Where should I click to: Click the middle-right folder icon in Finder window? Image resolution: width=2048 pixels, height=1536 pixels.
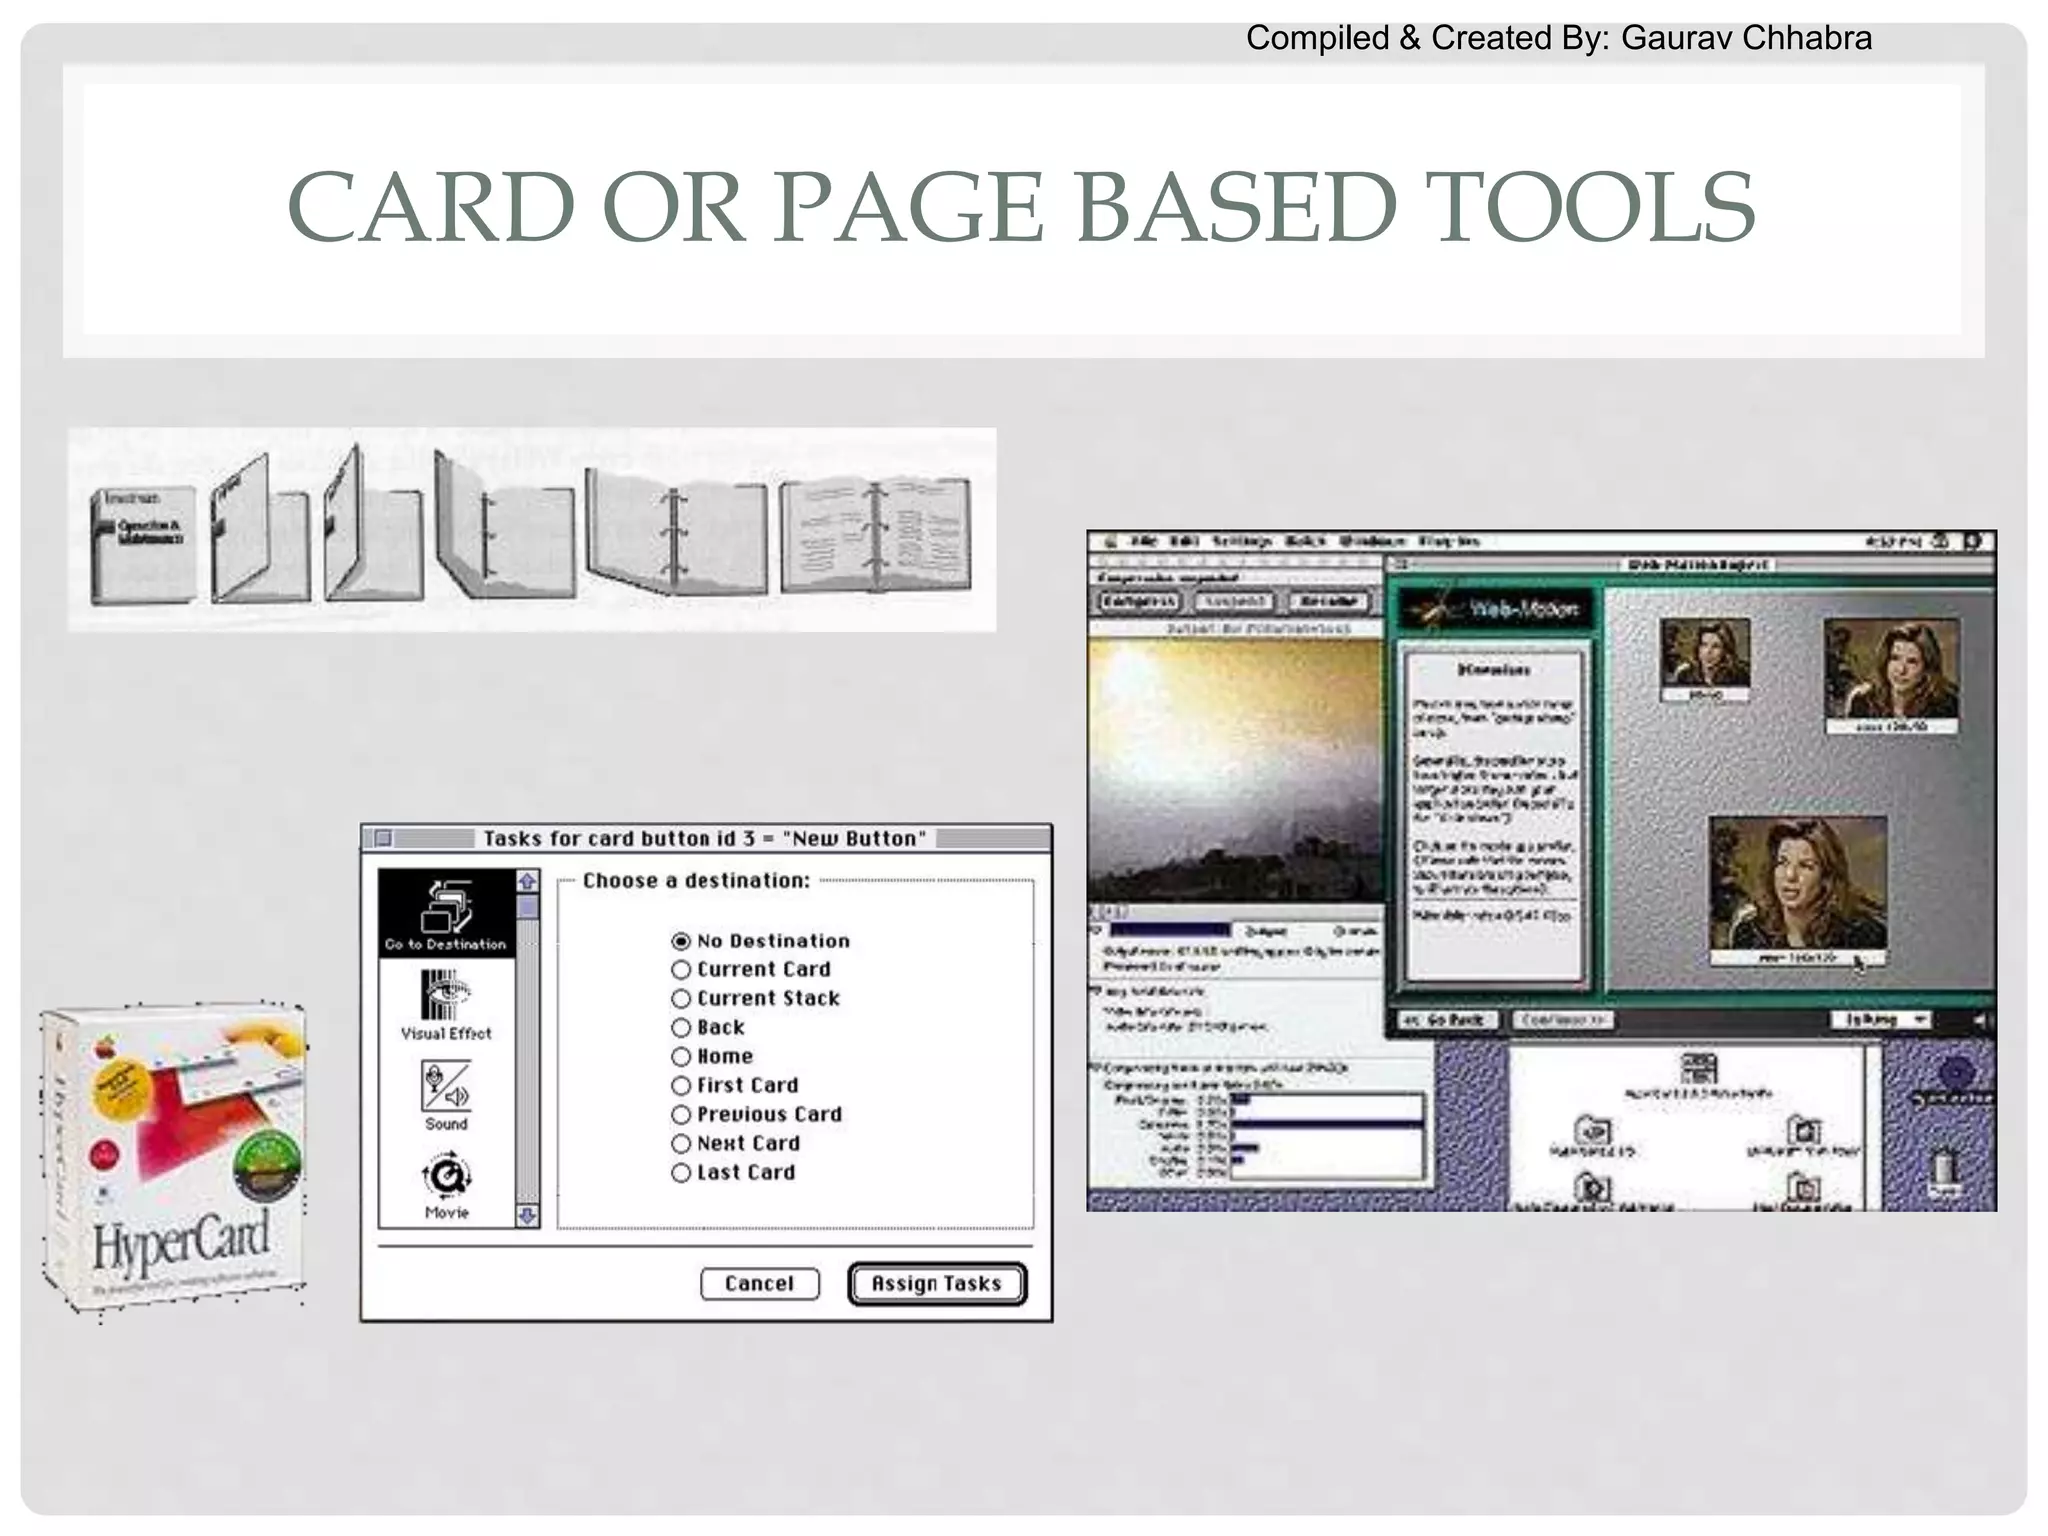tap(1804, 1131)
